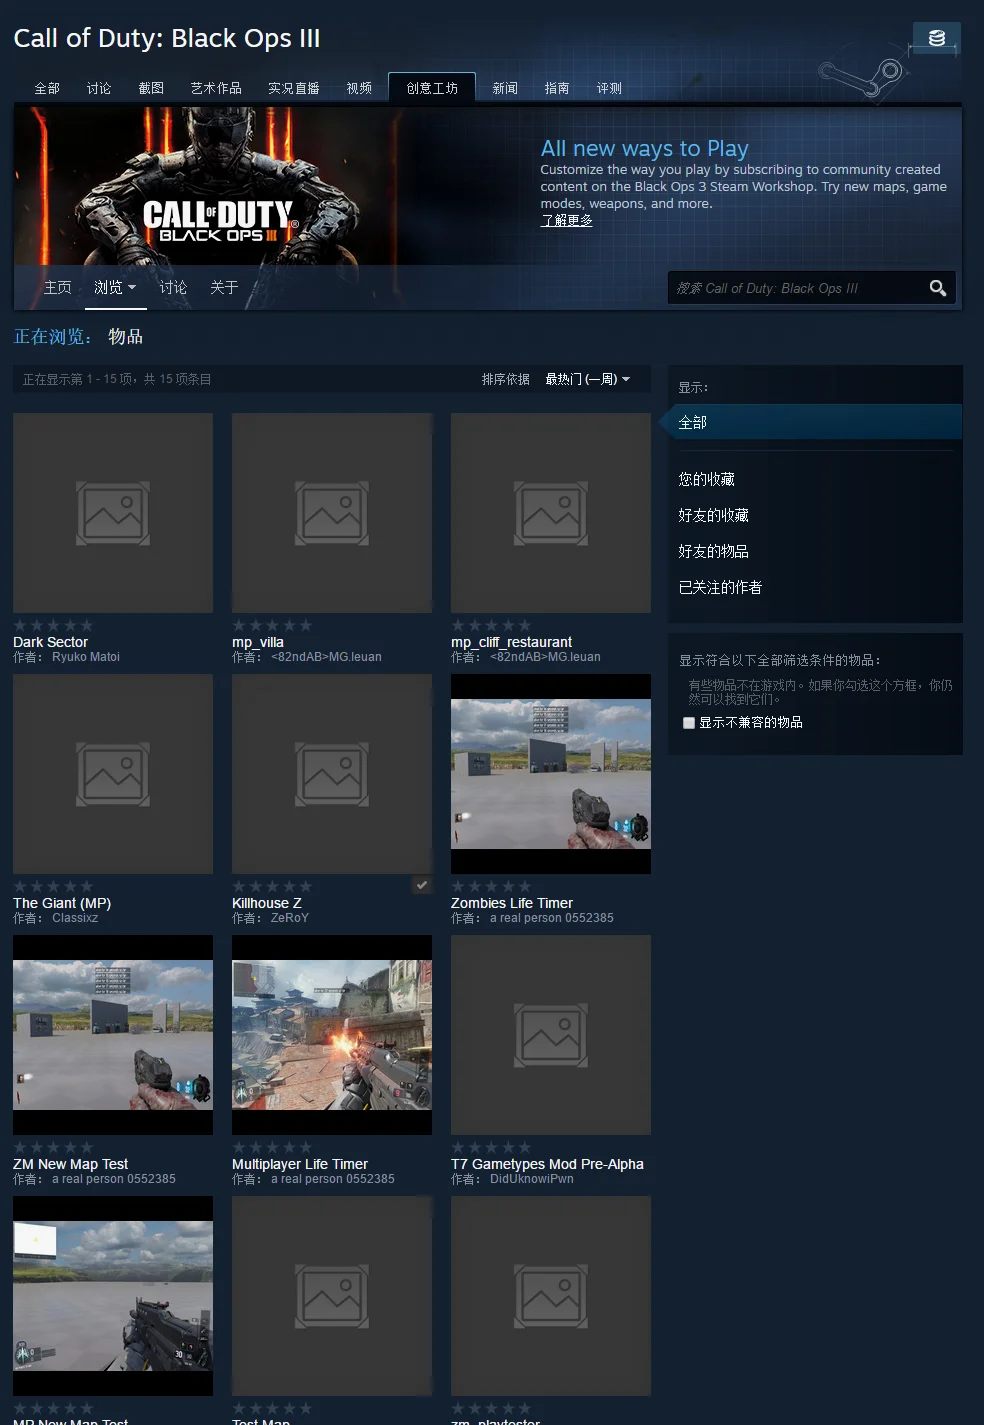Open the stacked-coins icon in the top-right corner
Viewport: 984px width, 1425px height.
(x=937, y=38)
